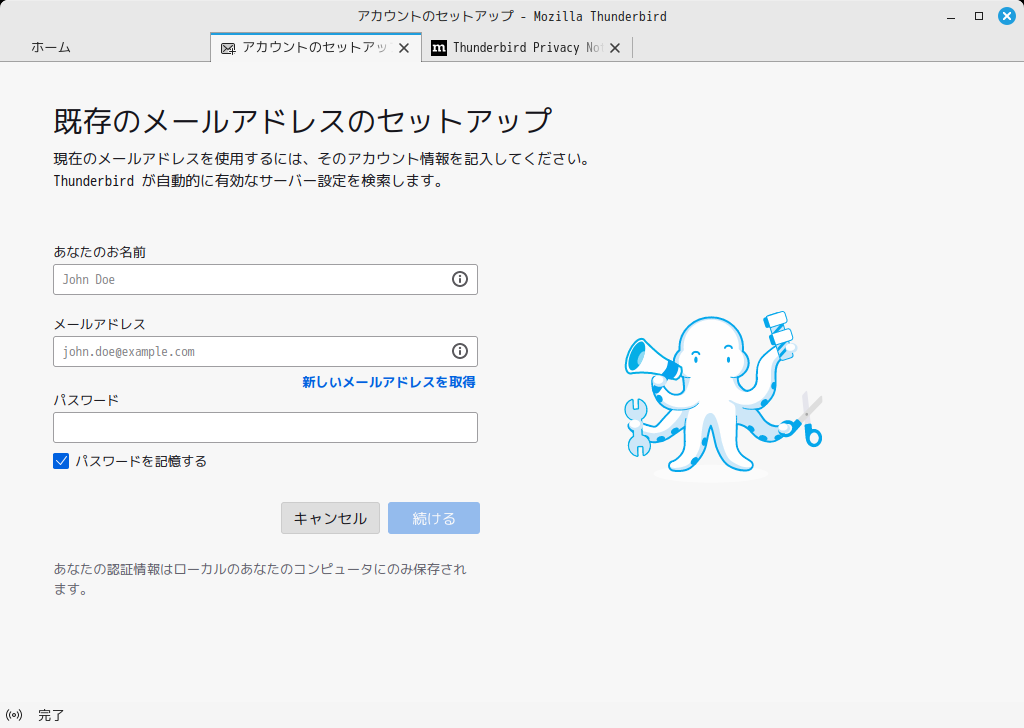
Task: Click the account setup tab envelope icon
Action: (228, 48)
